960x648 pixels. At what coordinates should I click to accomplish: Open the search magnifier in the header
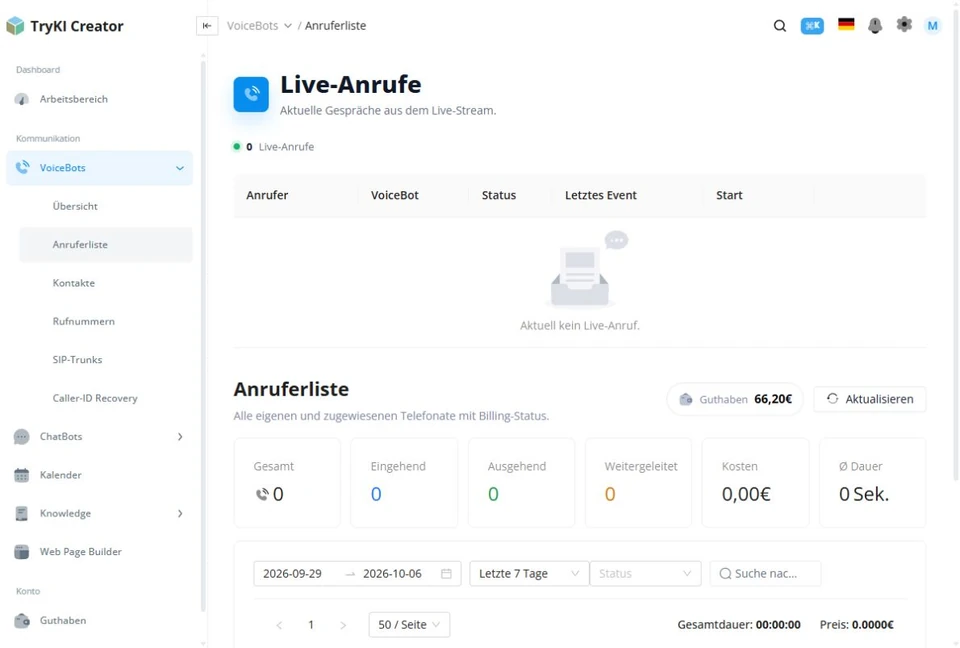(x=779, y=26)
